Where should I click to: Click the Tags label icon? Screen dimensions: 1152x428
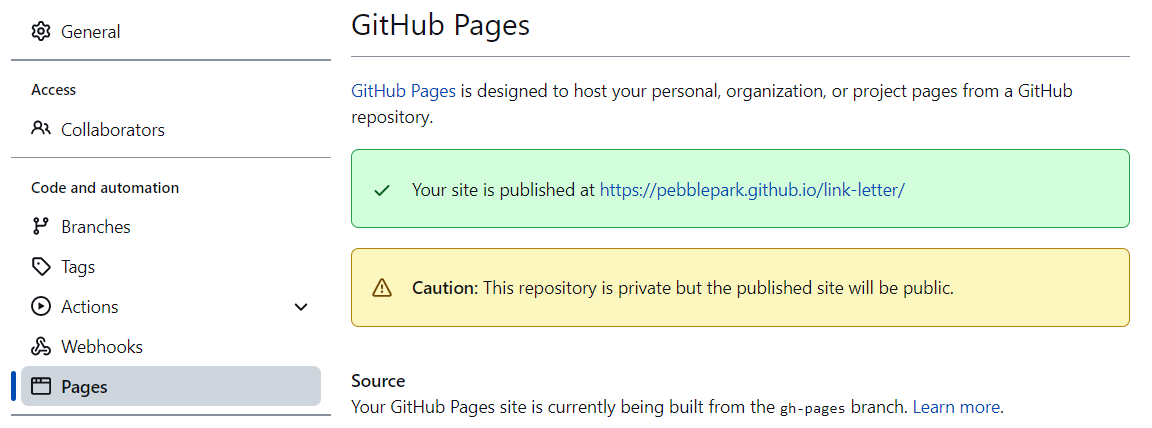[x=41, y=266]
